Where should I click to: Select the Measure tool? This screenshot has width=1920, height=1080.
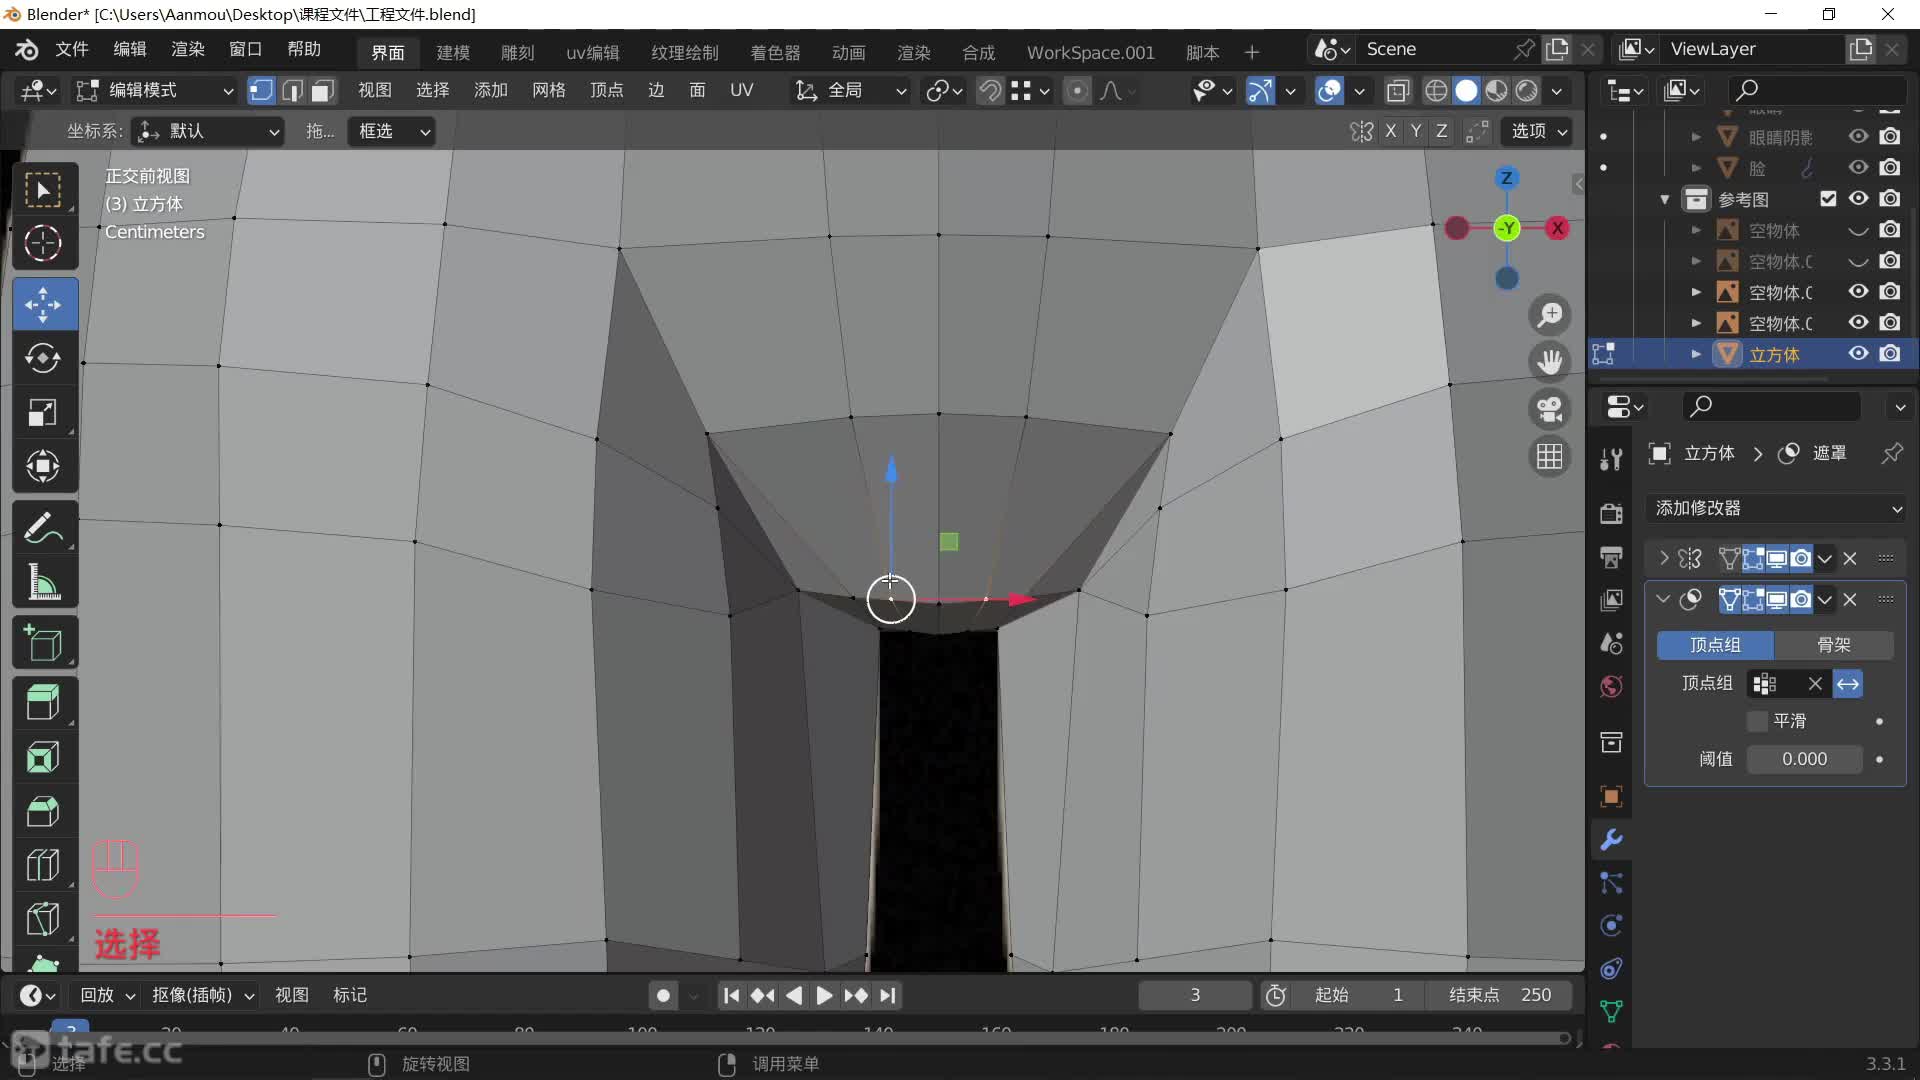pos(43,581)
